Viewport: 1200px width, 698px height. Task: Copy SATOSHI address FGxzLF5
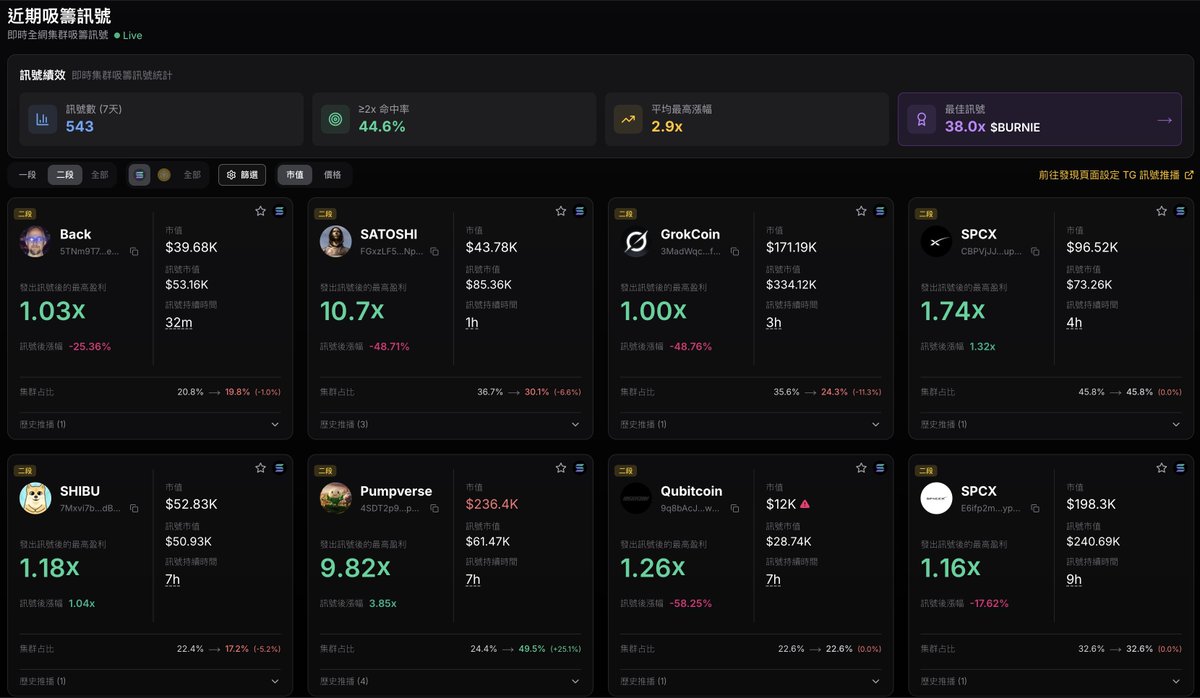point(434,252)
